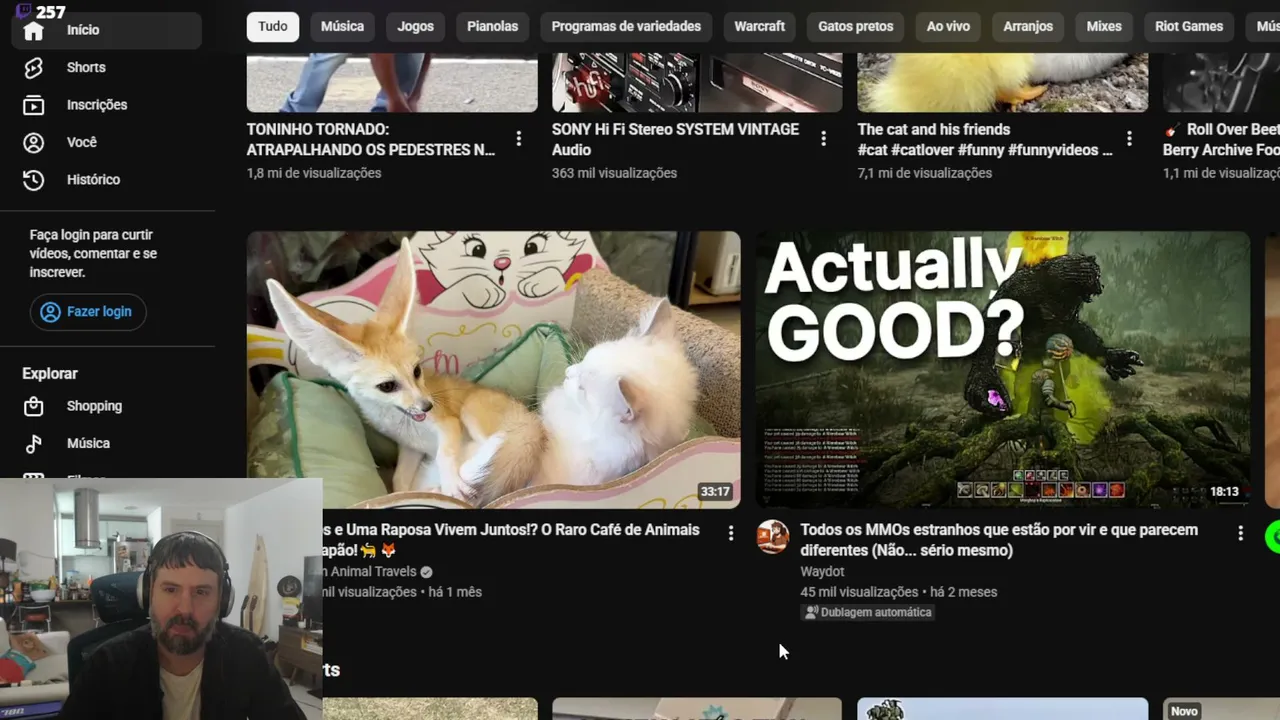
Task: Click the verified badge beside Animal Travels
Action: (x=426, y=572)
